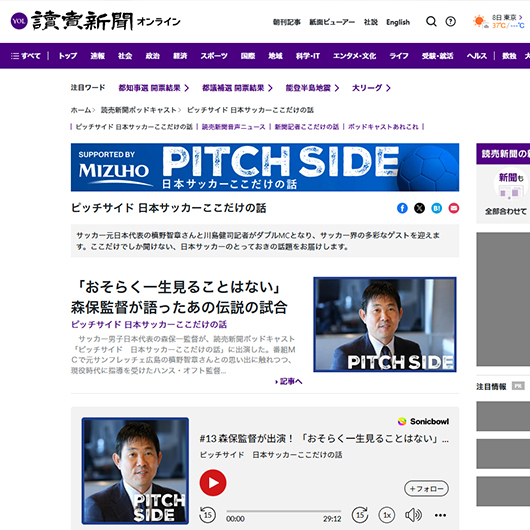Open 読売新聞音声ニュース sub-nav link
530x530 pixels.
[x=234, y=127]
